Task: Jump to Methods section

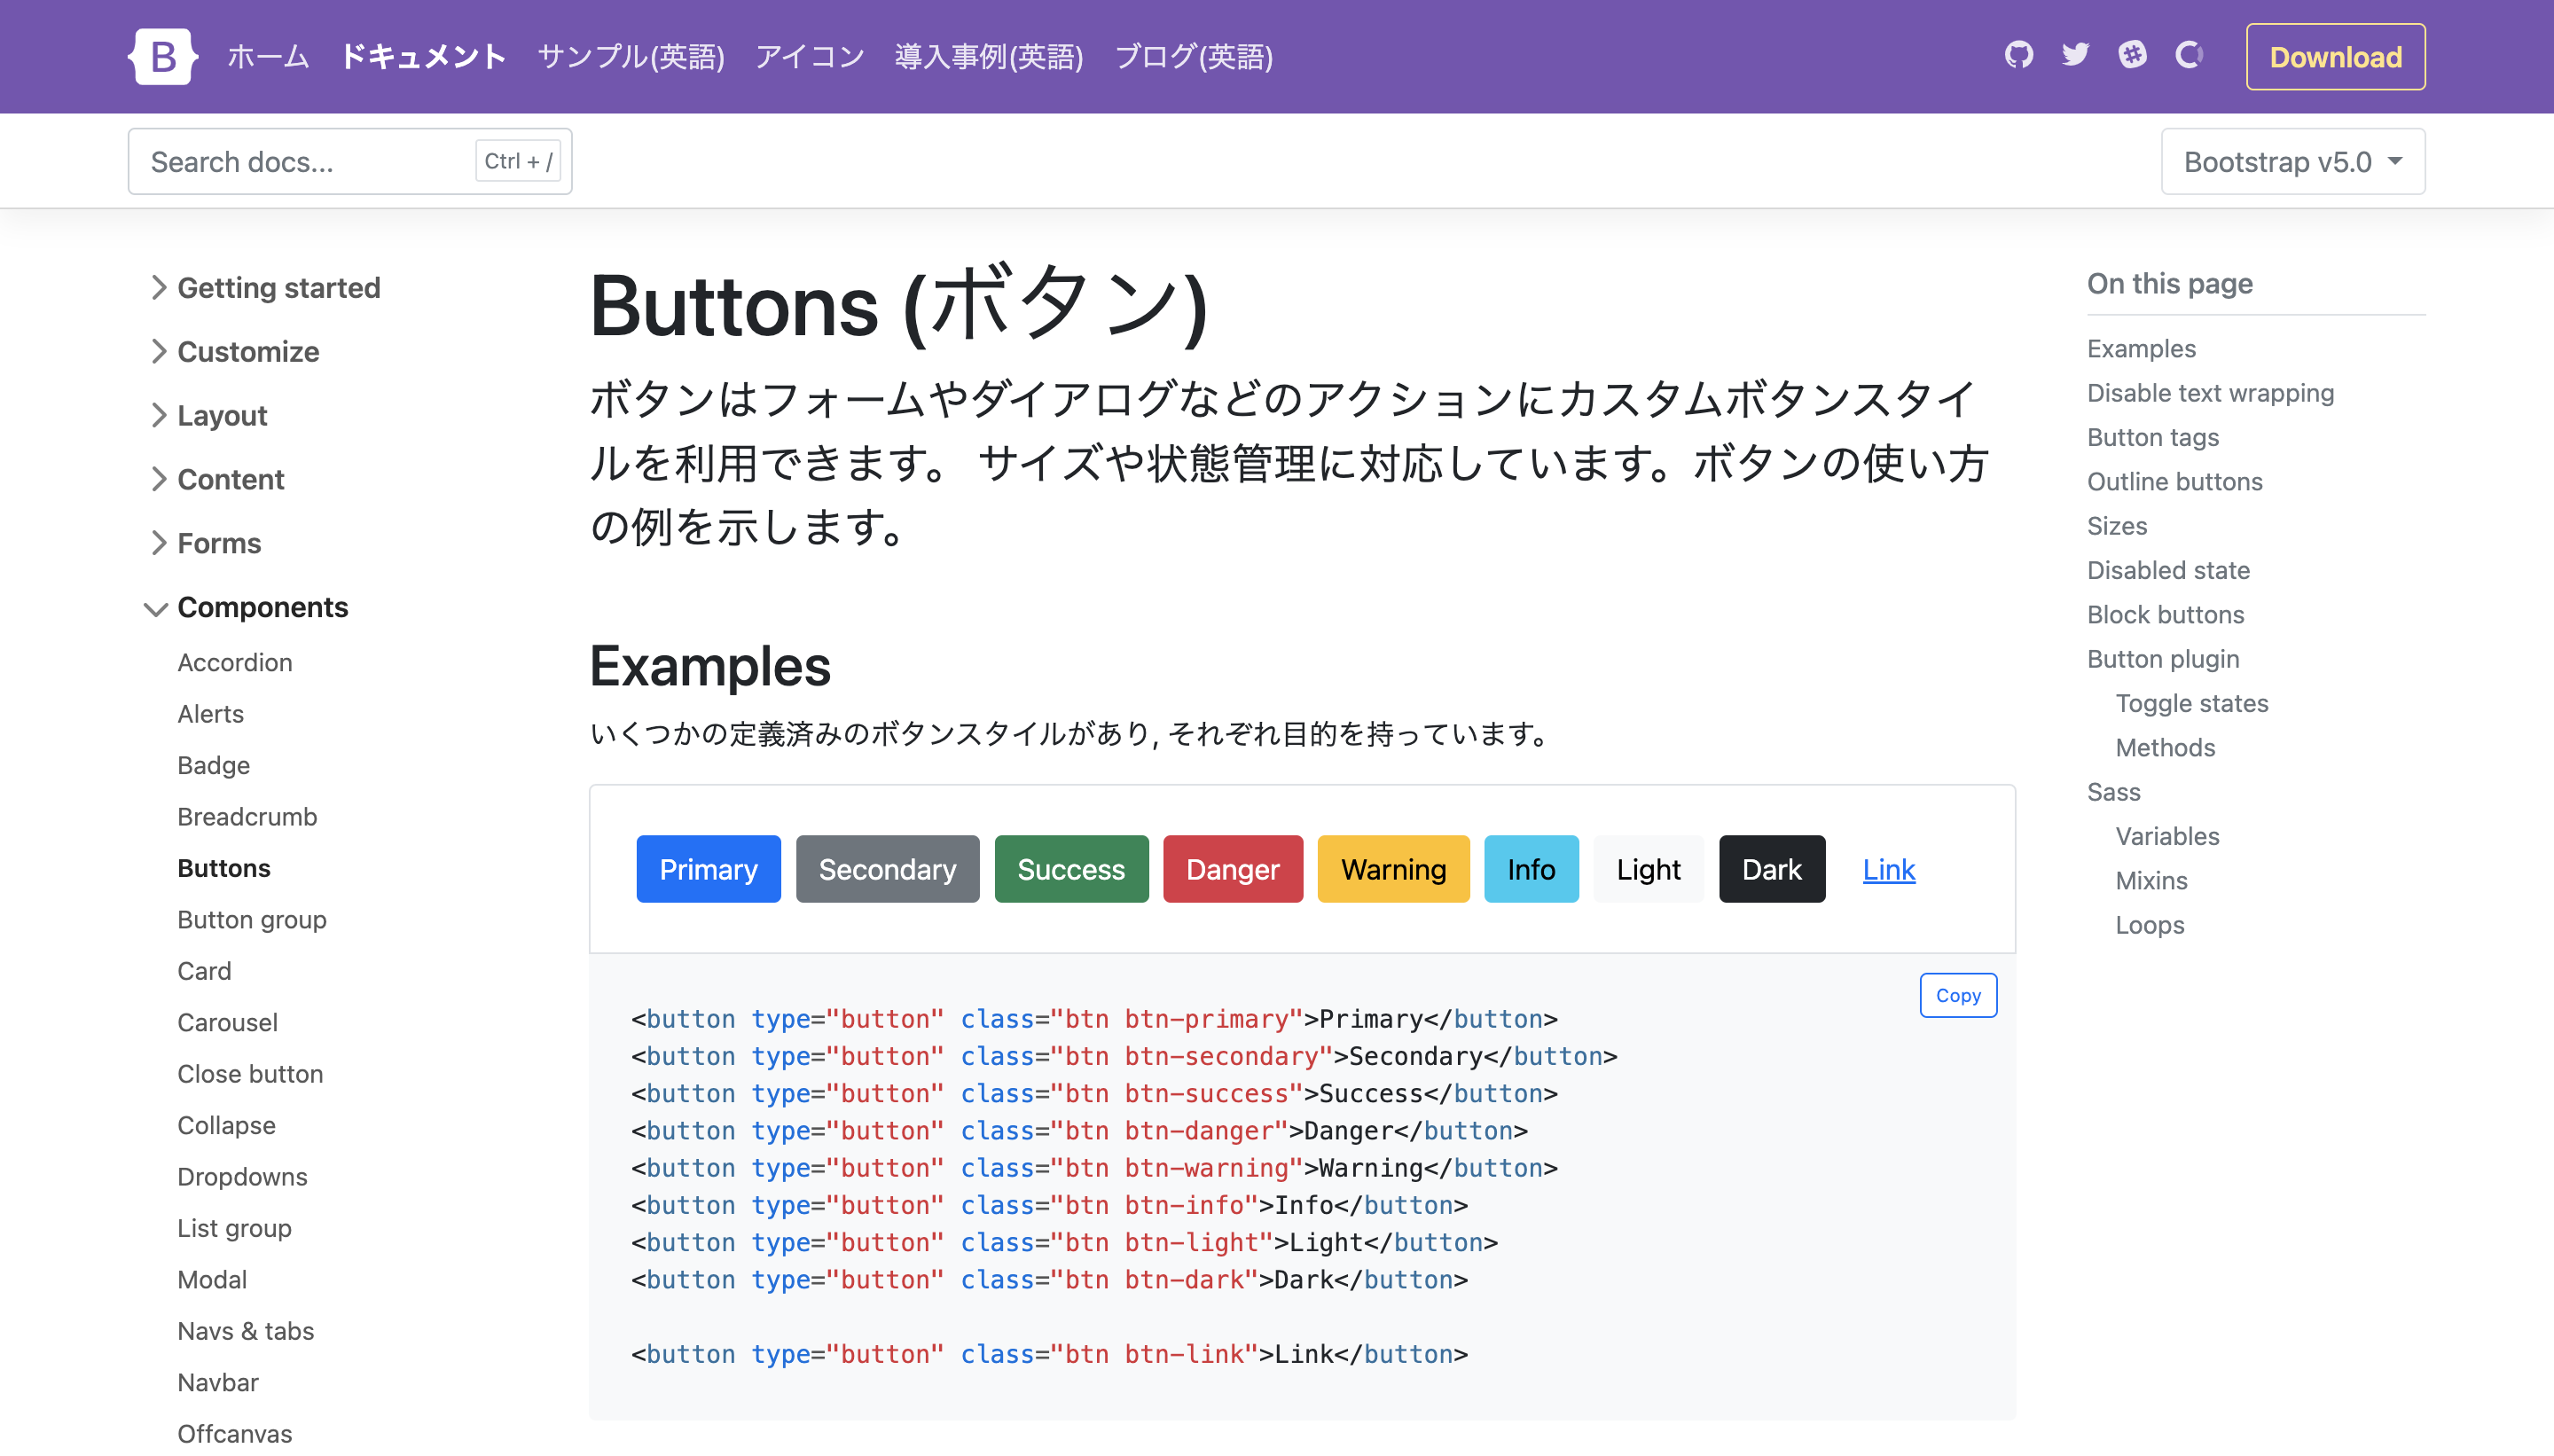Action: coord(2165,748)
